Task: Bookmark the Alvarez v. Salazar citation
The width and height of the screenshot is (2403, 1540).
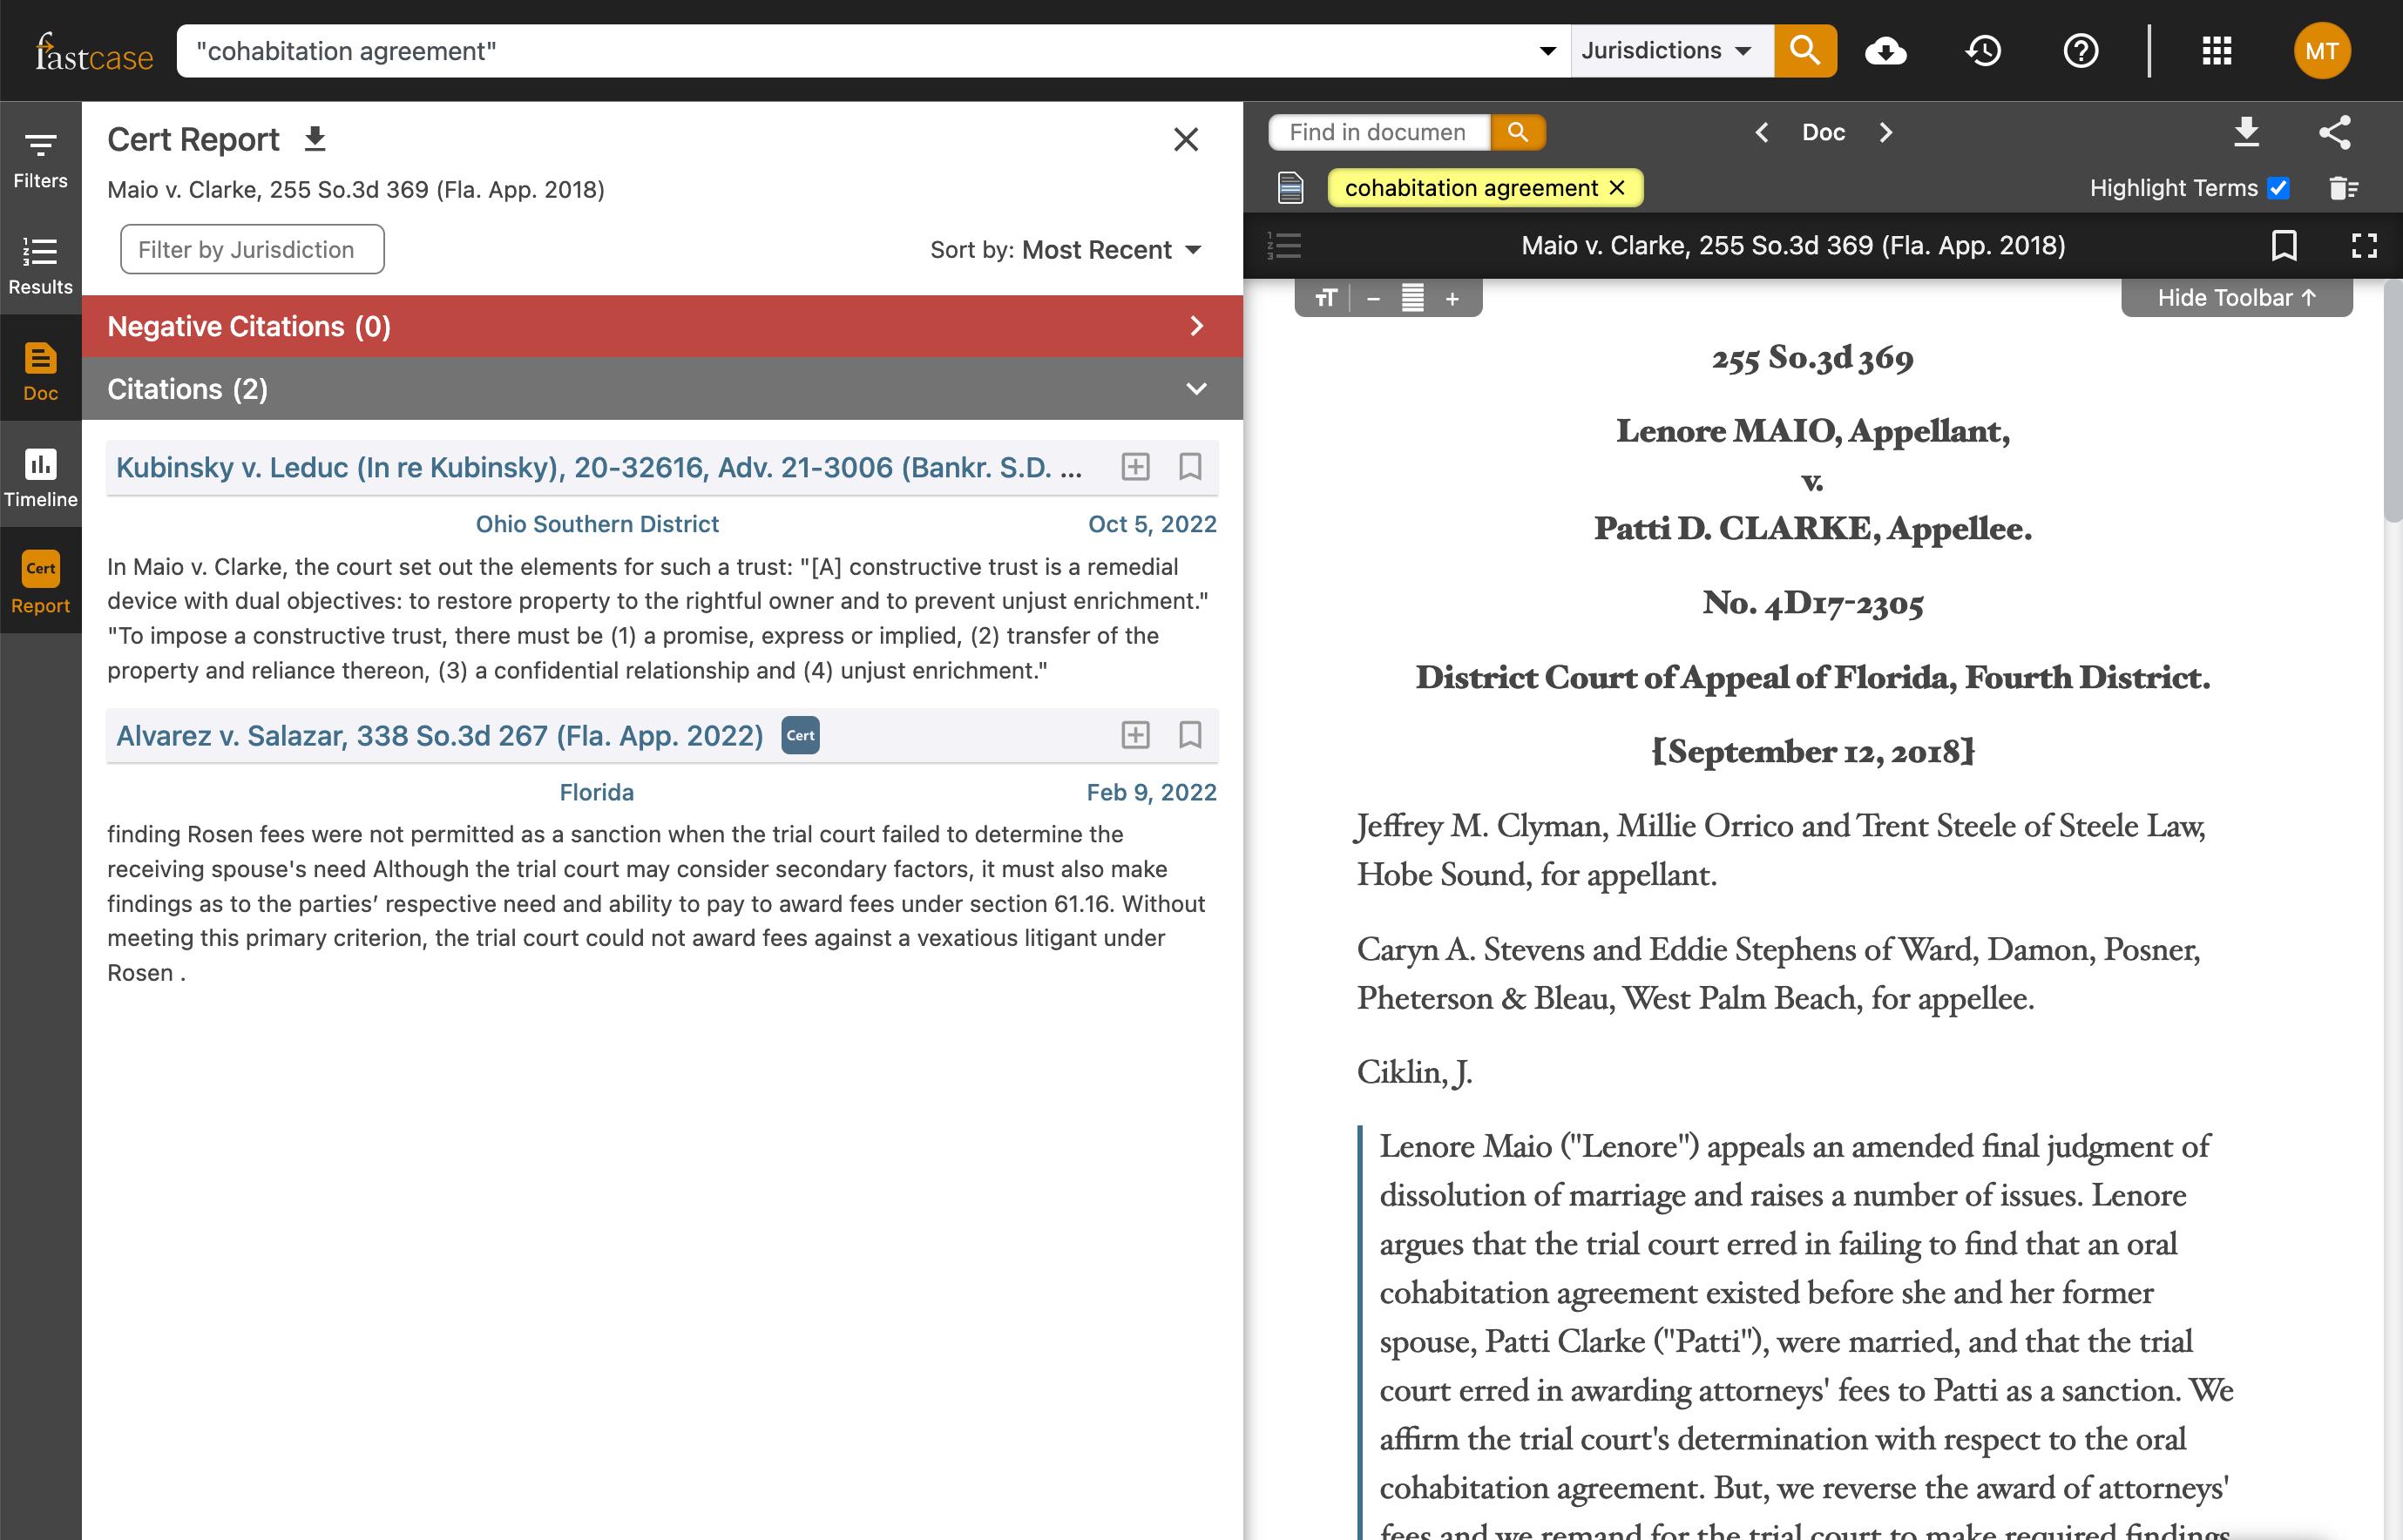Action: [1190, 735]
